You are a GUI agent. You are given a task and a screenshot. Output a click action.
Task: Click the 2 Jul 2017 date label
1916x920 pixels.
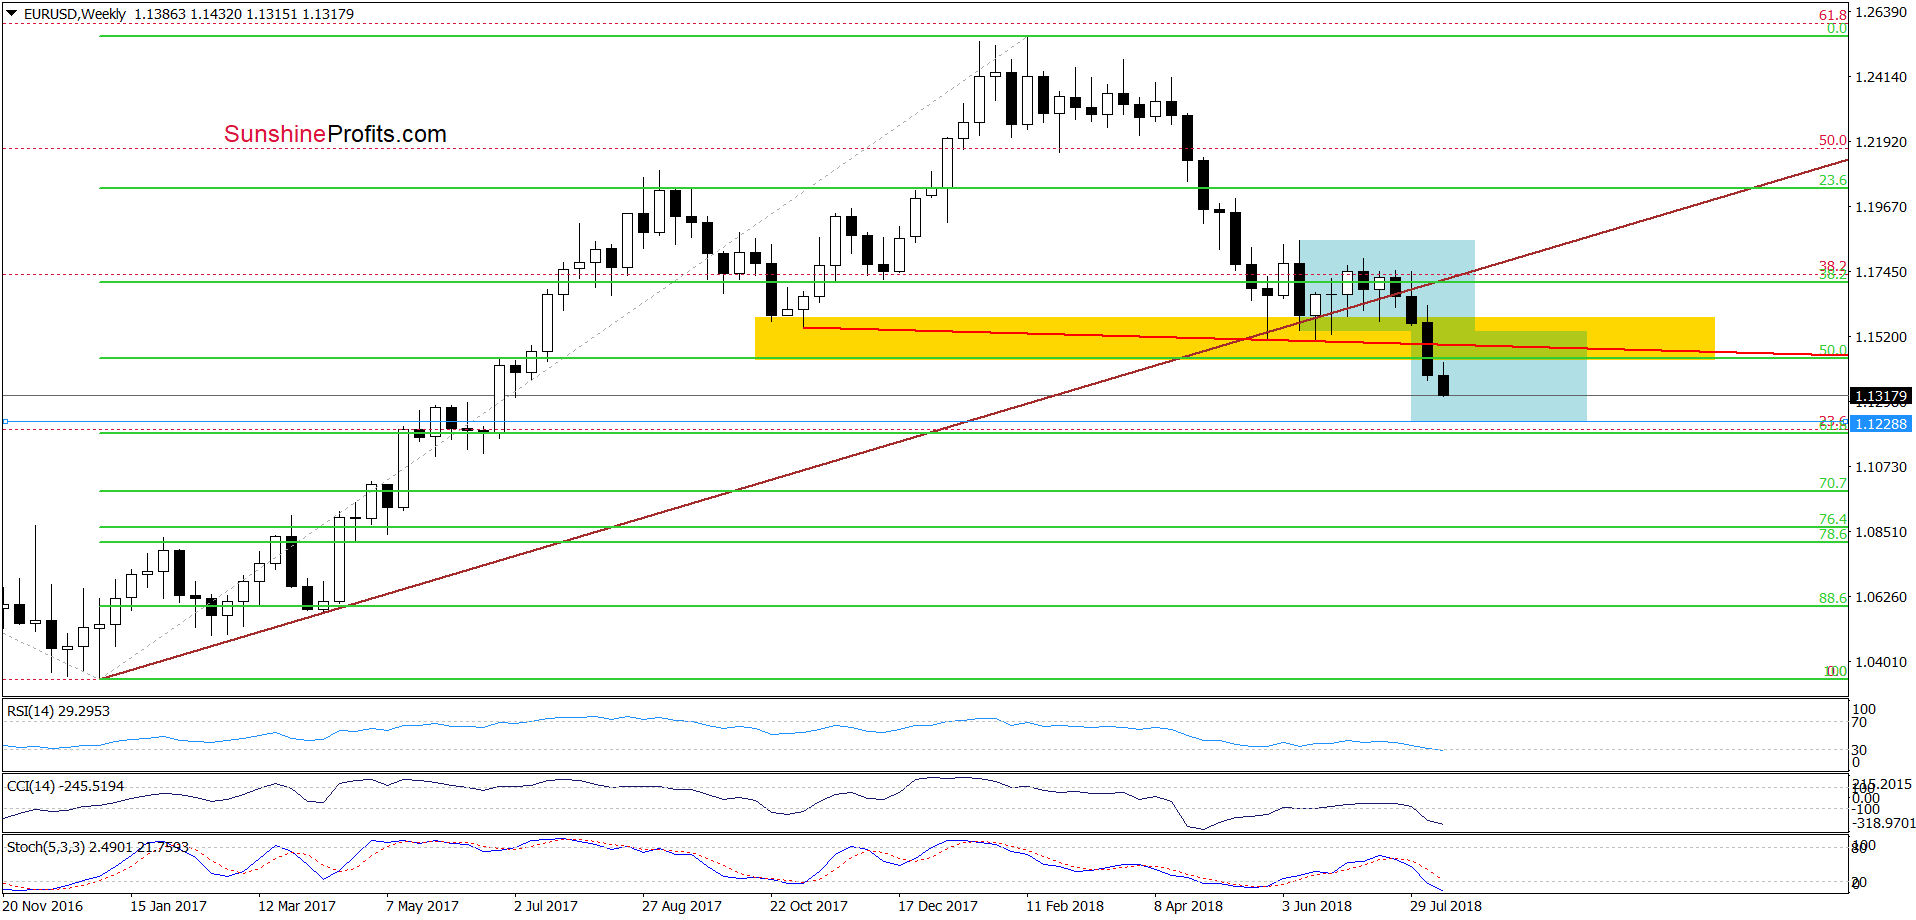click(546, 906)
